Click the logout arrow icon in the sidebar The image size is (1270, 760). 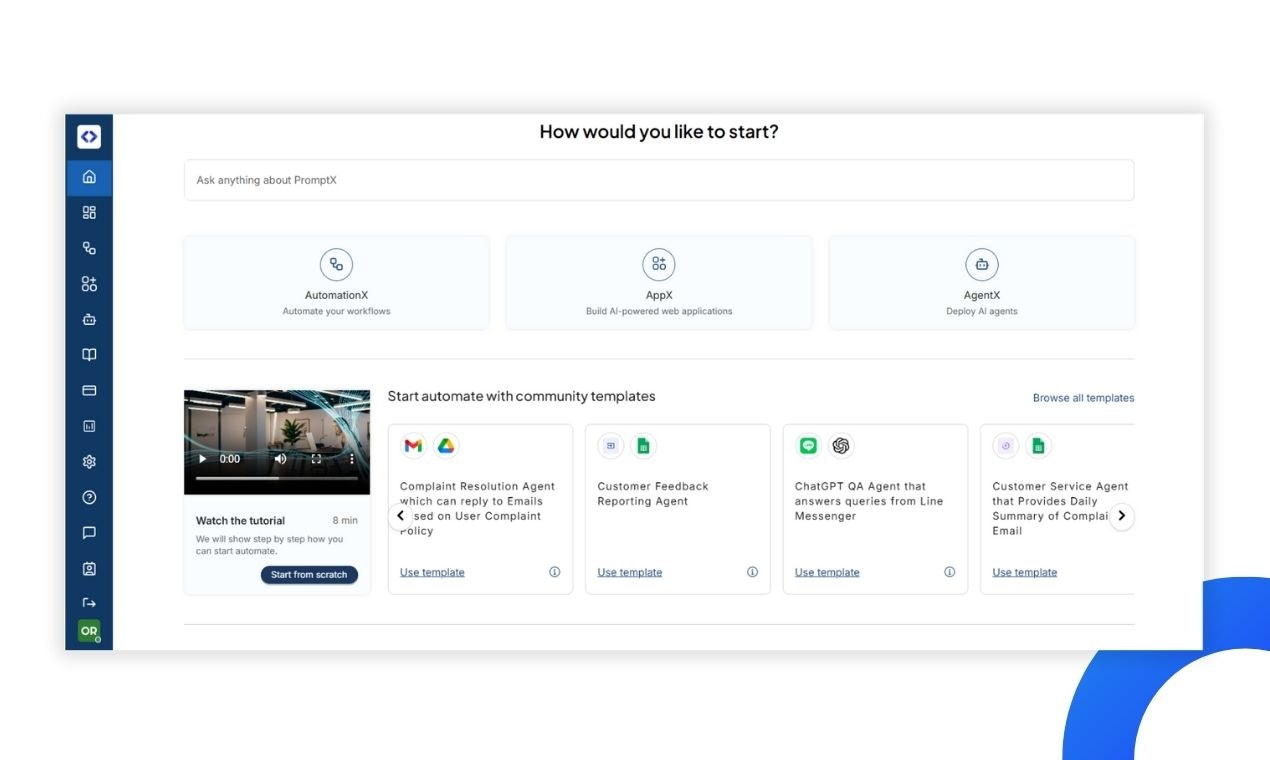point(89,603)
